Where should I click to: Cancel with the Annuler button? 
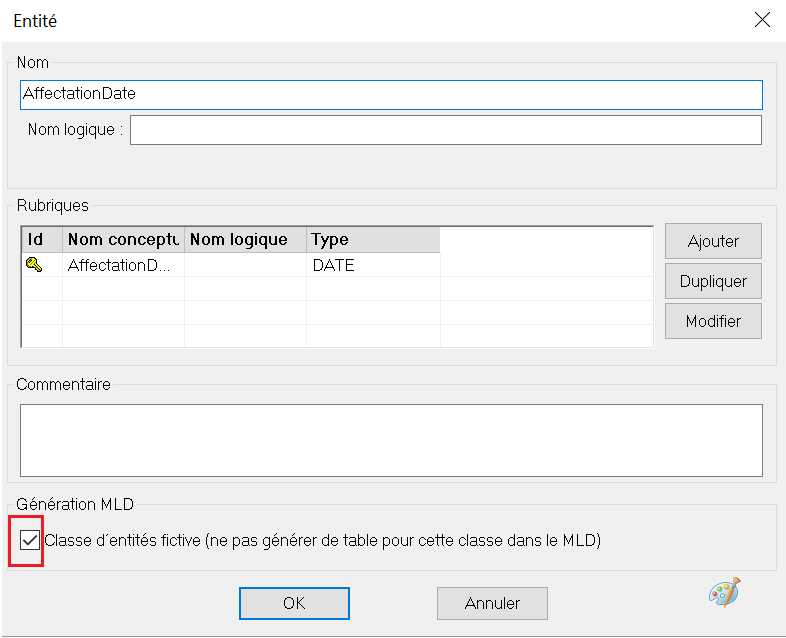492,603
